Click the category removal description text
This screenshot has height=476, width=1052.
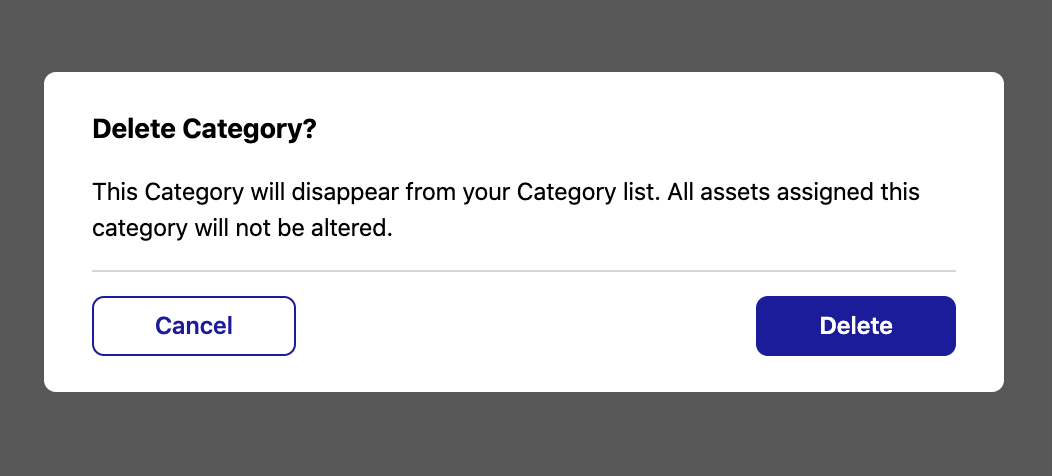[506, 210]
